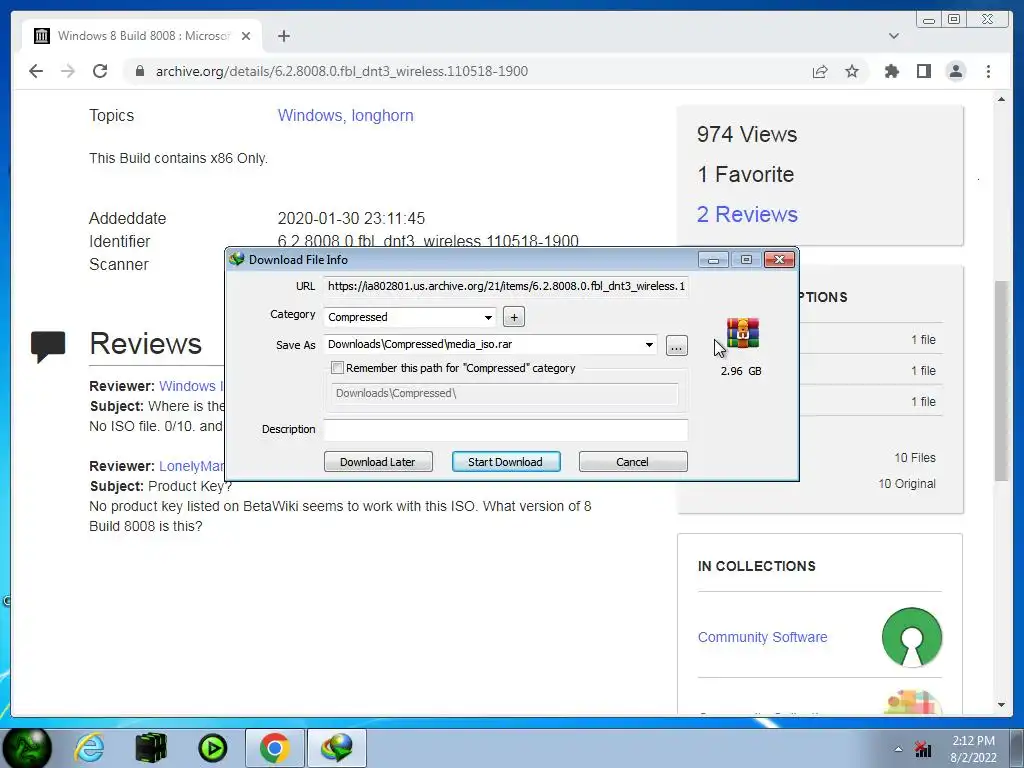The image size is (1024, 768).
Task: Go back in Chrome browser
Action: point(36,71)
